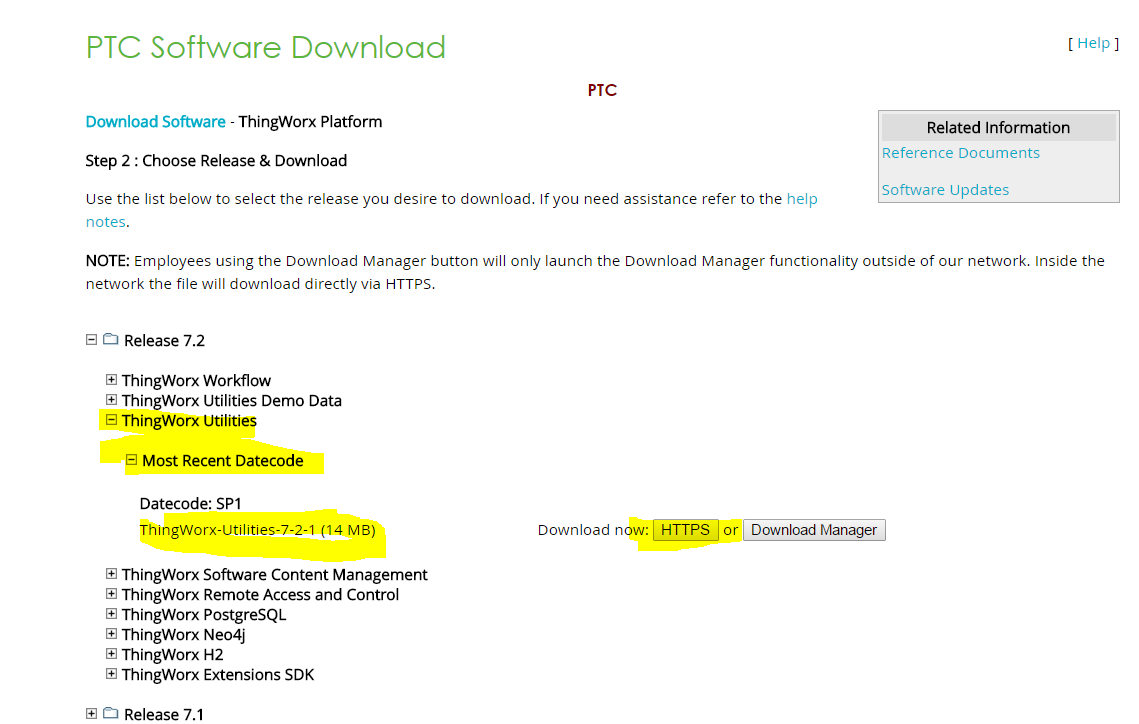Screen dimensions: 1139x724
Task: Expand ThingWorx Software Content Management
Action: pos(111,573)
